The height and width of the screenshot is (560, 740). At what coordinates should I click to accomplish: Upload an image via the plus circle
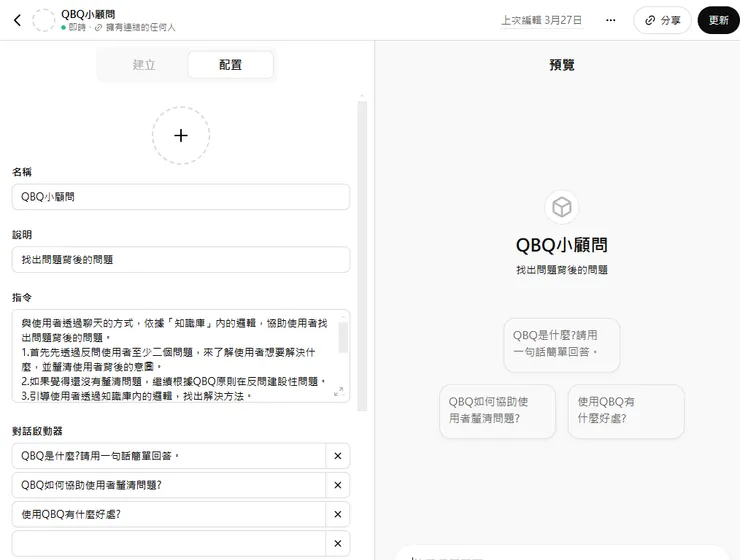181,135
